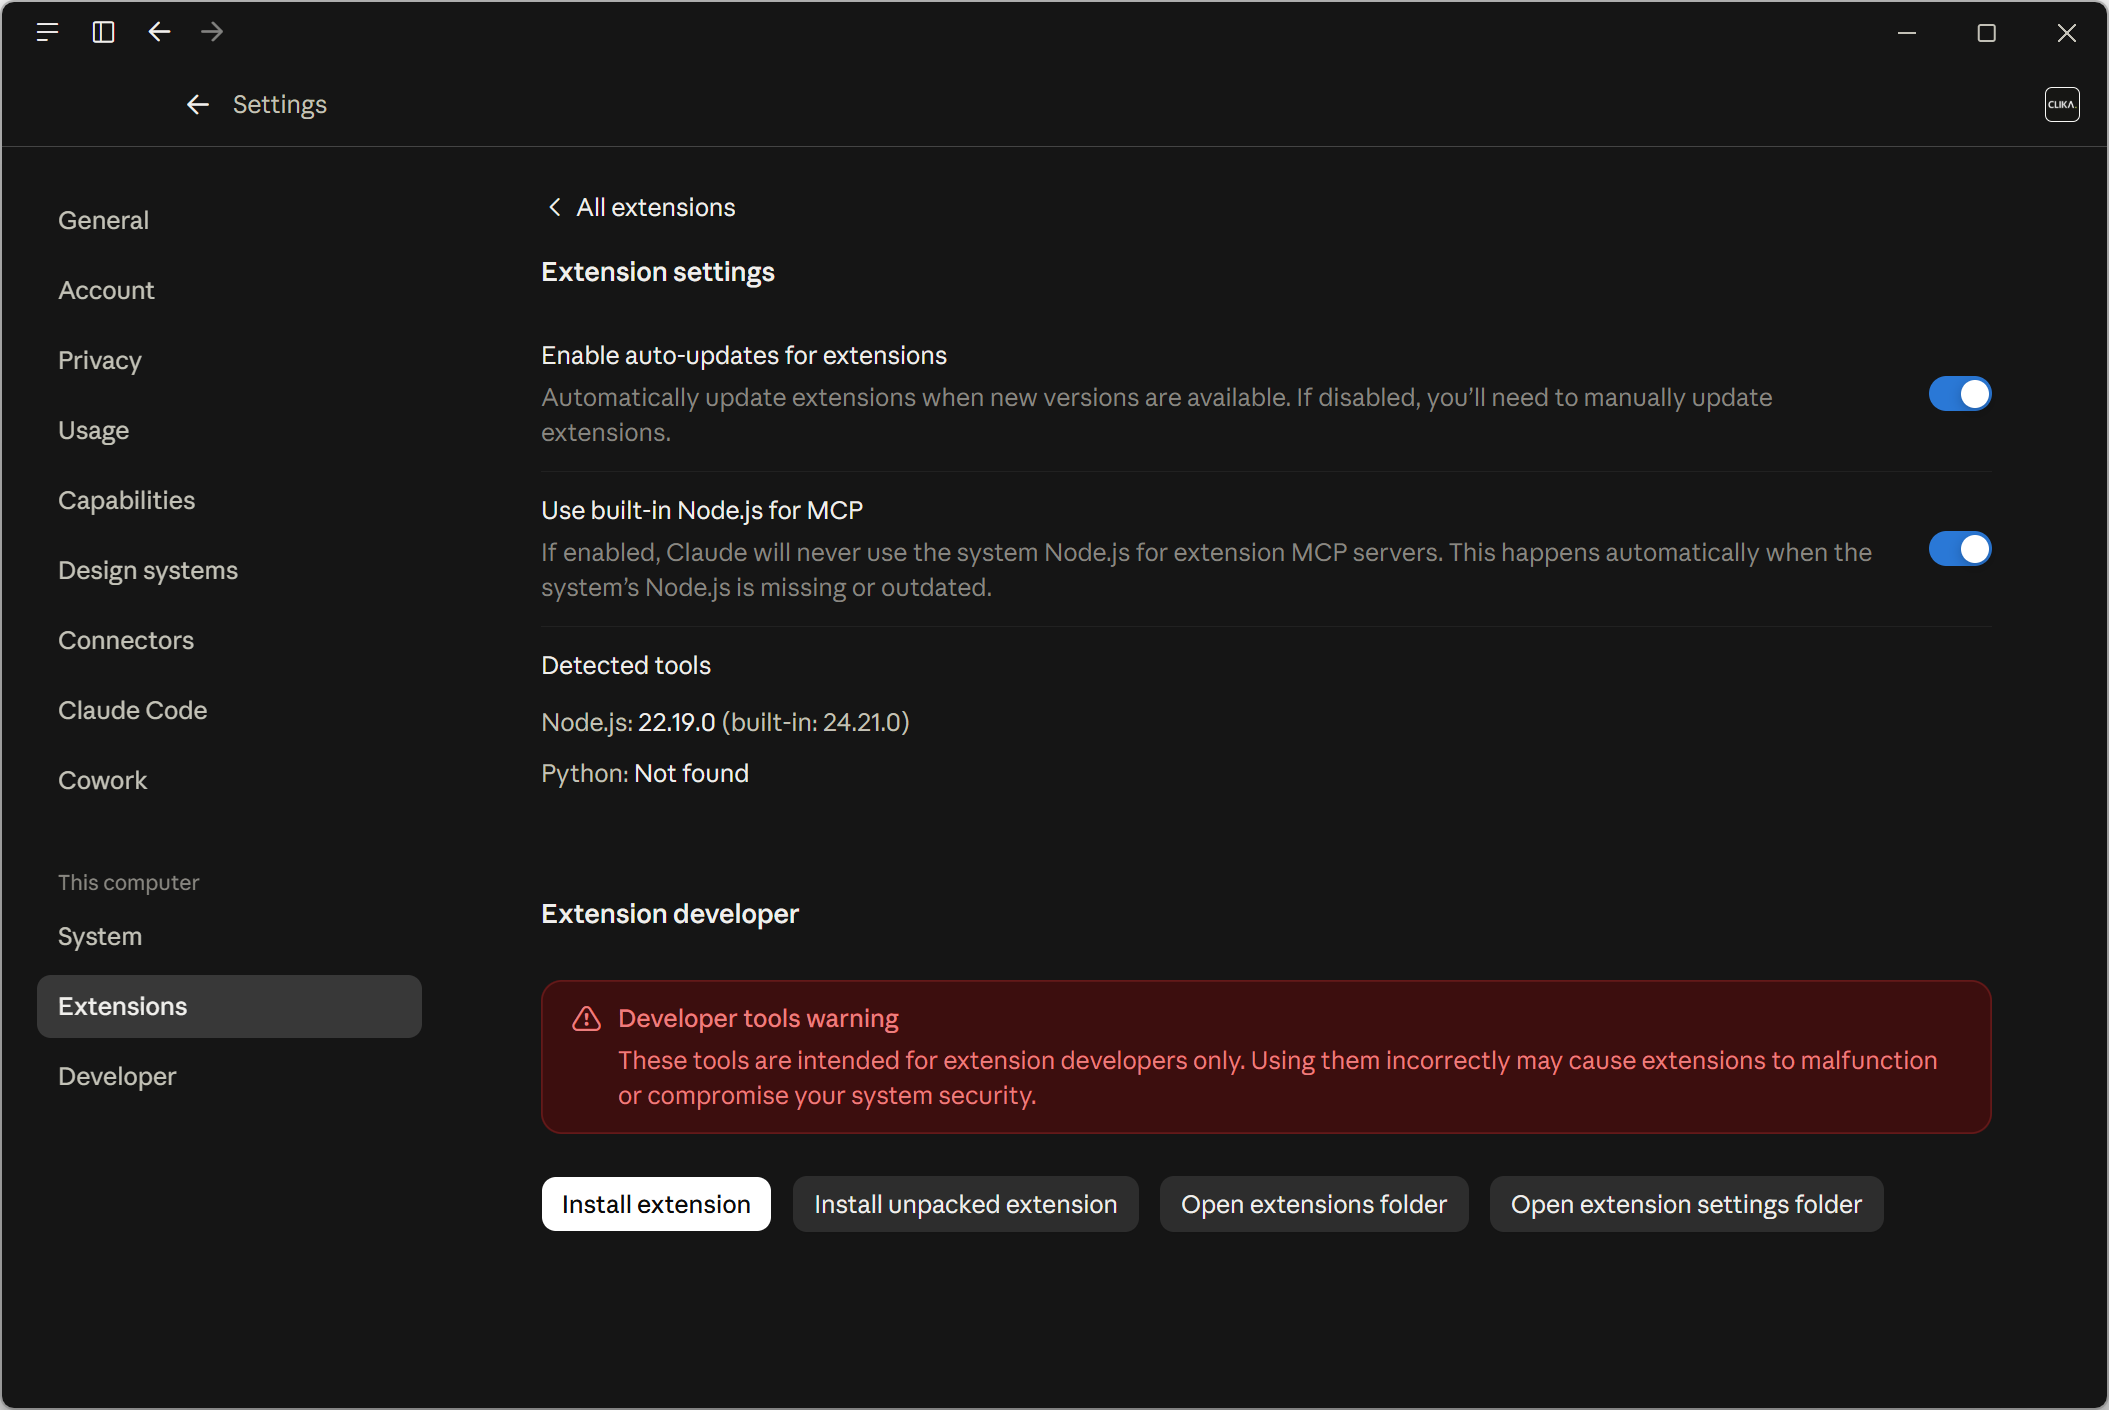The image size is (2109, 1410).
Task: Toggle the sidebar panel icon
Action: pos(103,32)
